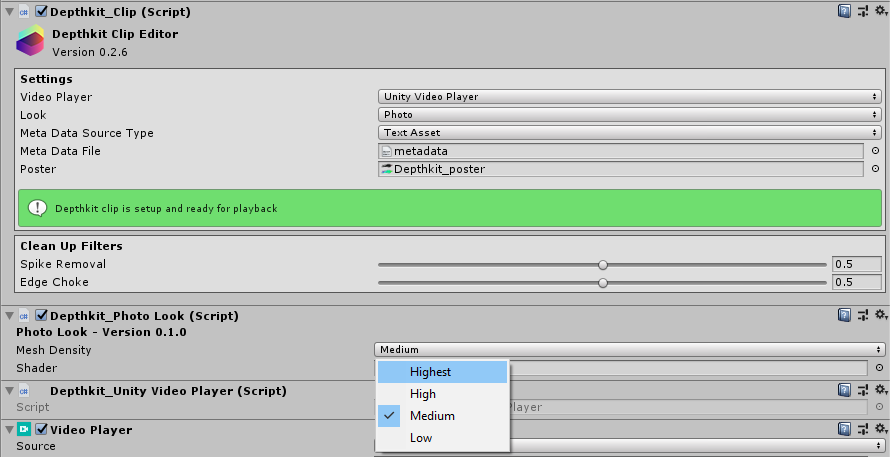
Task: Click the Spike Removal slider handle
Action: (x=603, y=265)
